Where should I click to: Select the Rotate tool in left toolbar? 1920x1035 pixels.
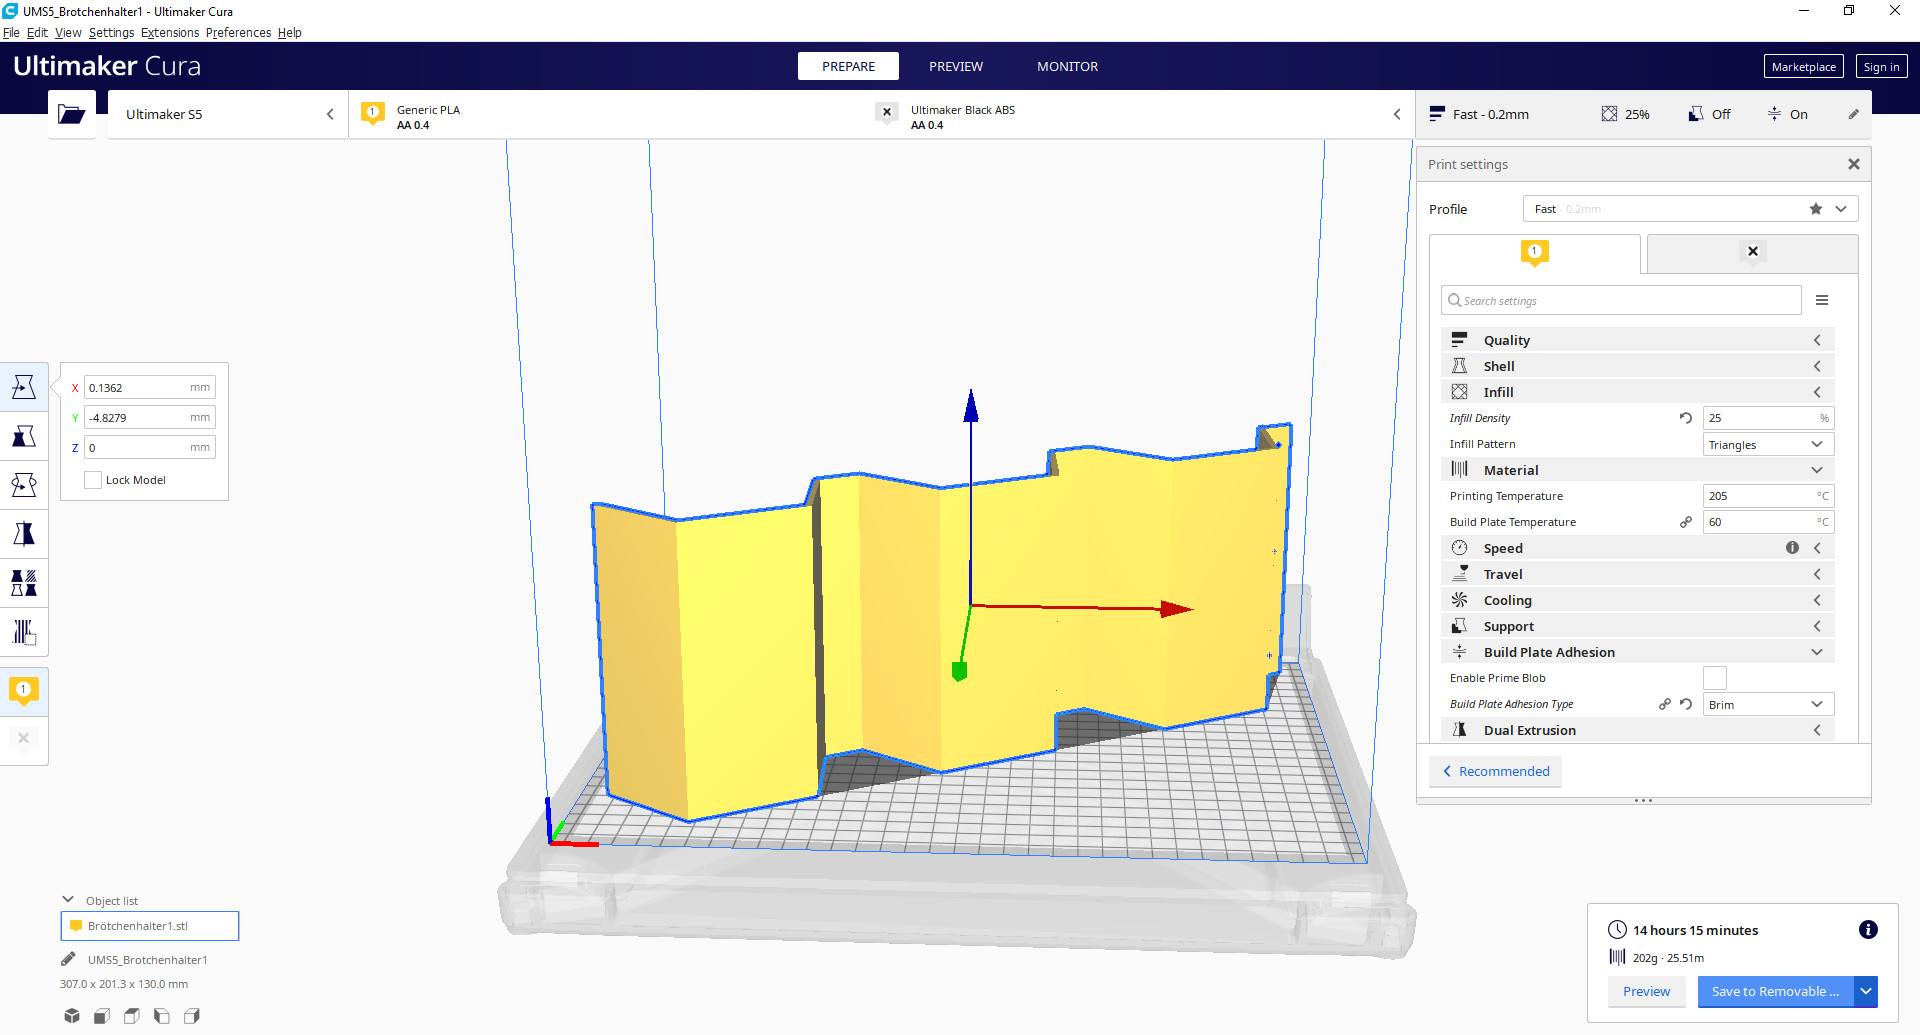(x=24, y=485)
